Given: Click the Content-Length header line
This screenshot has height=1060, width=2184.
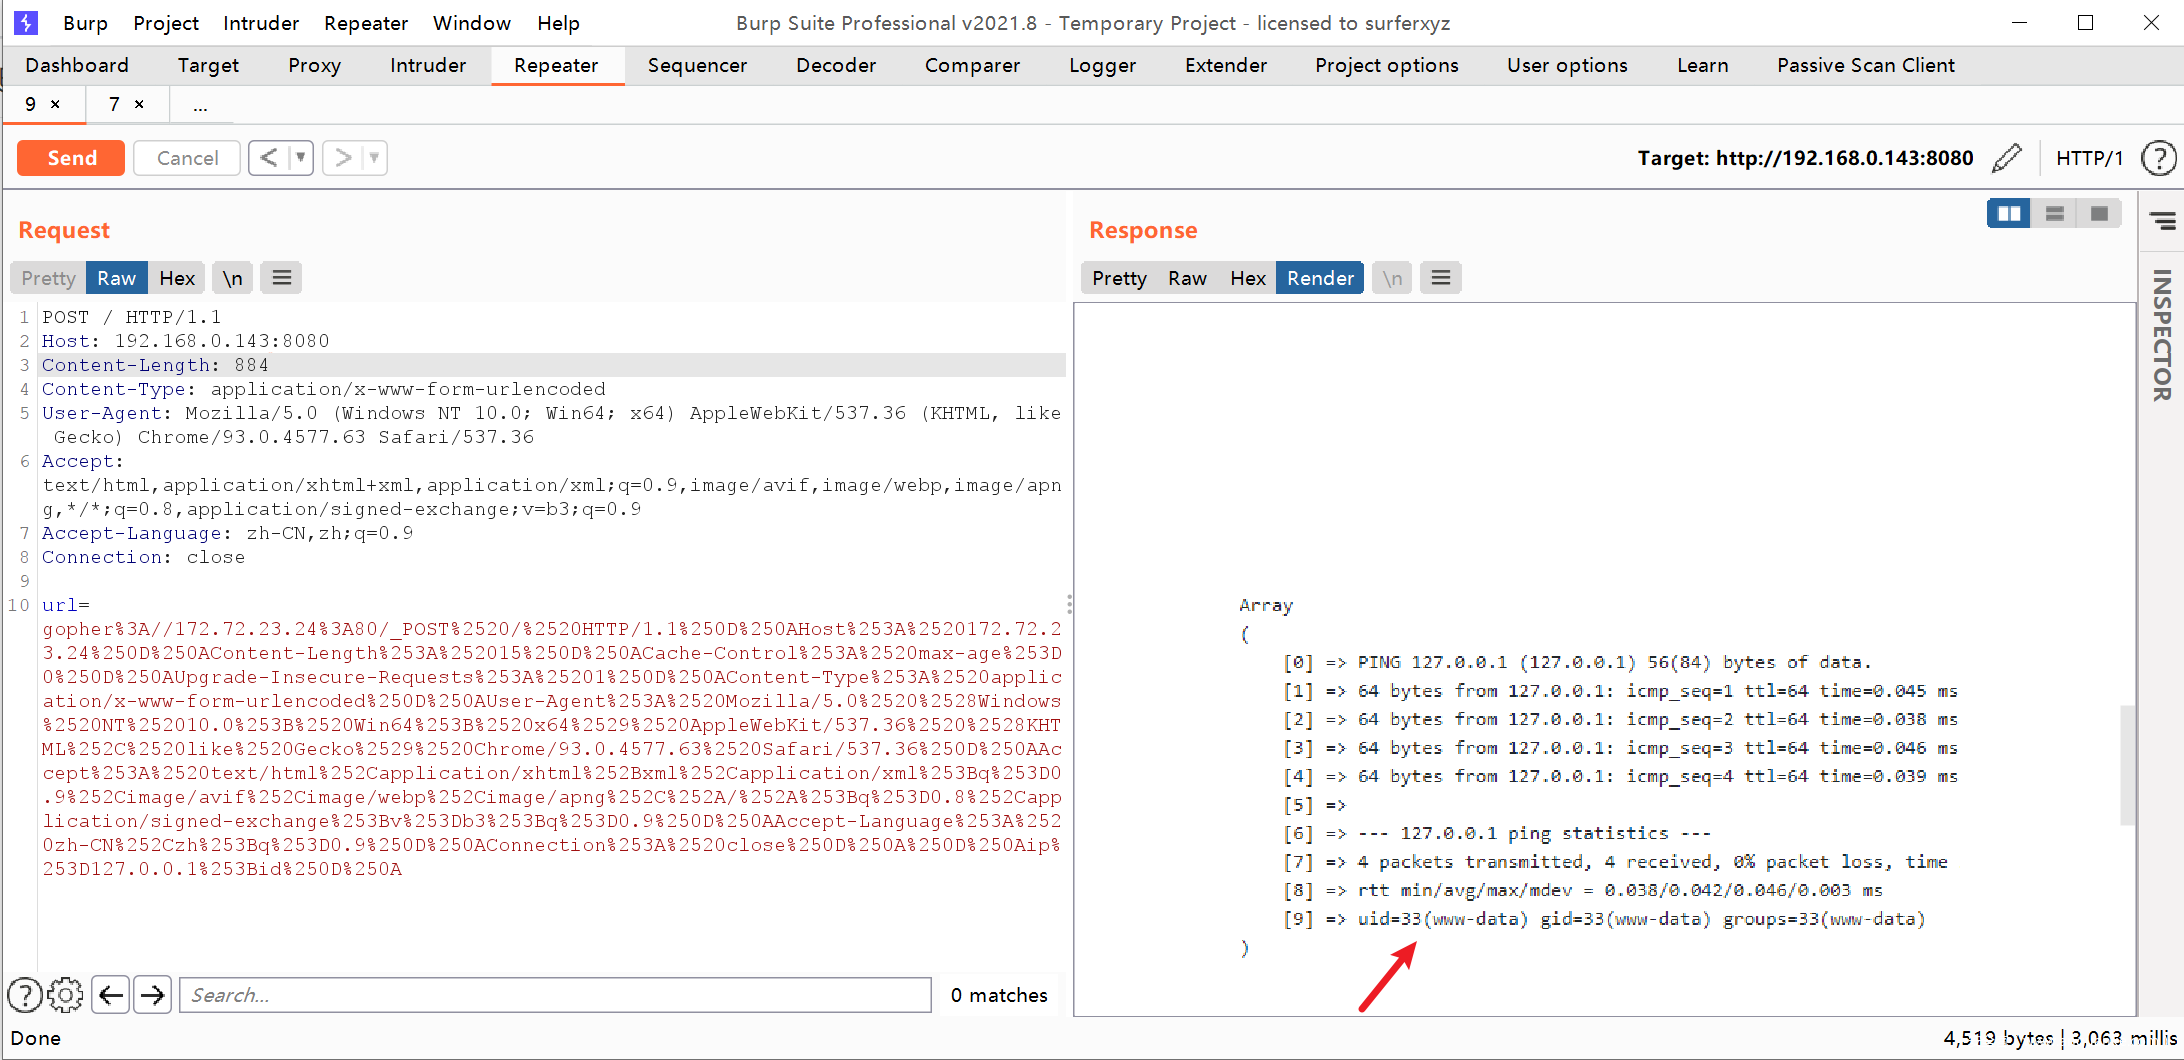Looking at the screenshot, I should pos(552,365).
